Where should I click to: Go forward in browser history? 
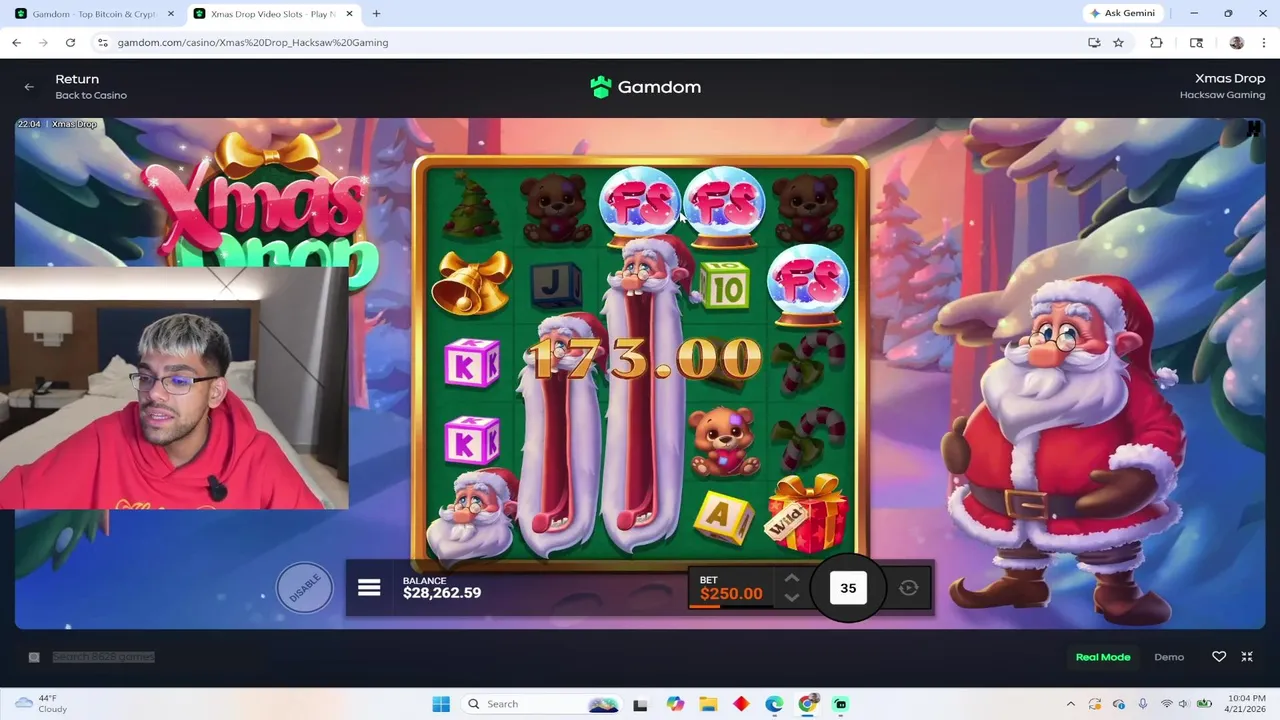click(x=43, y=42)
